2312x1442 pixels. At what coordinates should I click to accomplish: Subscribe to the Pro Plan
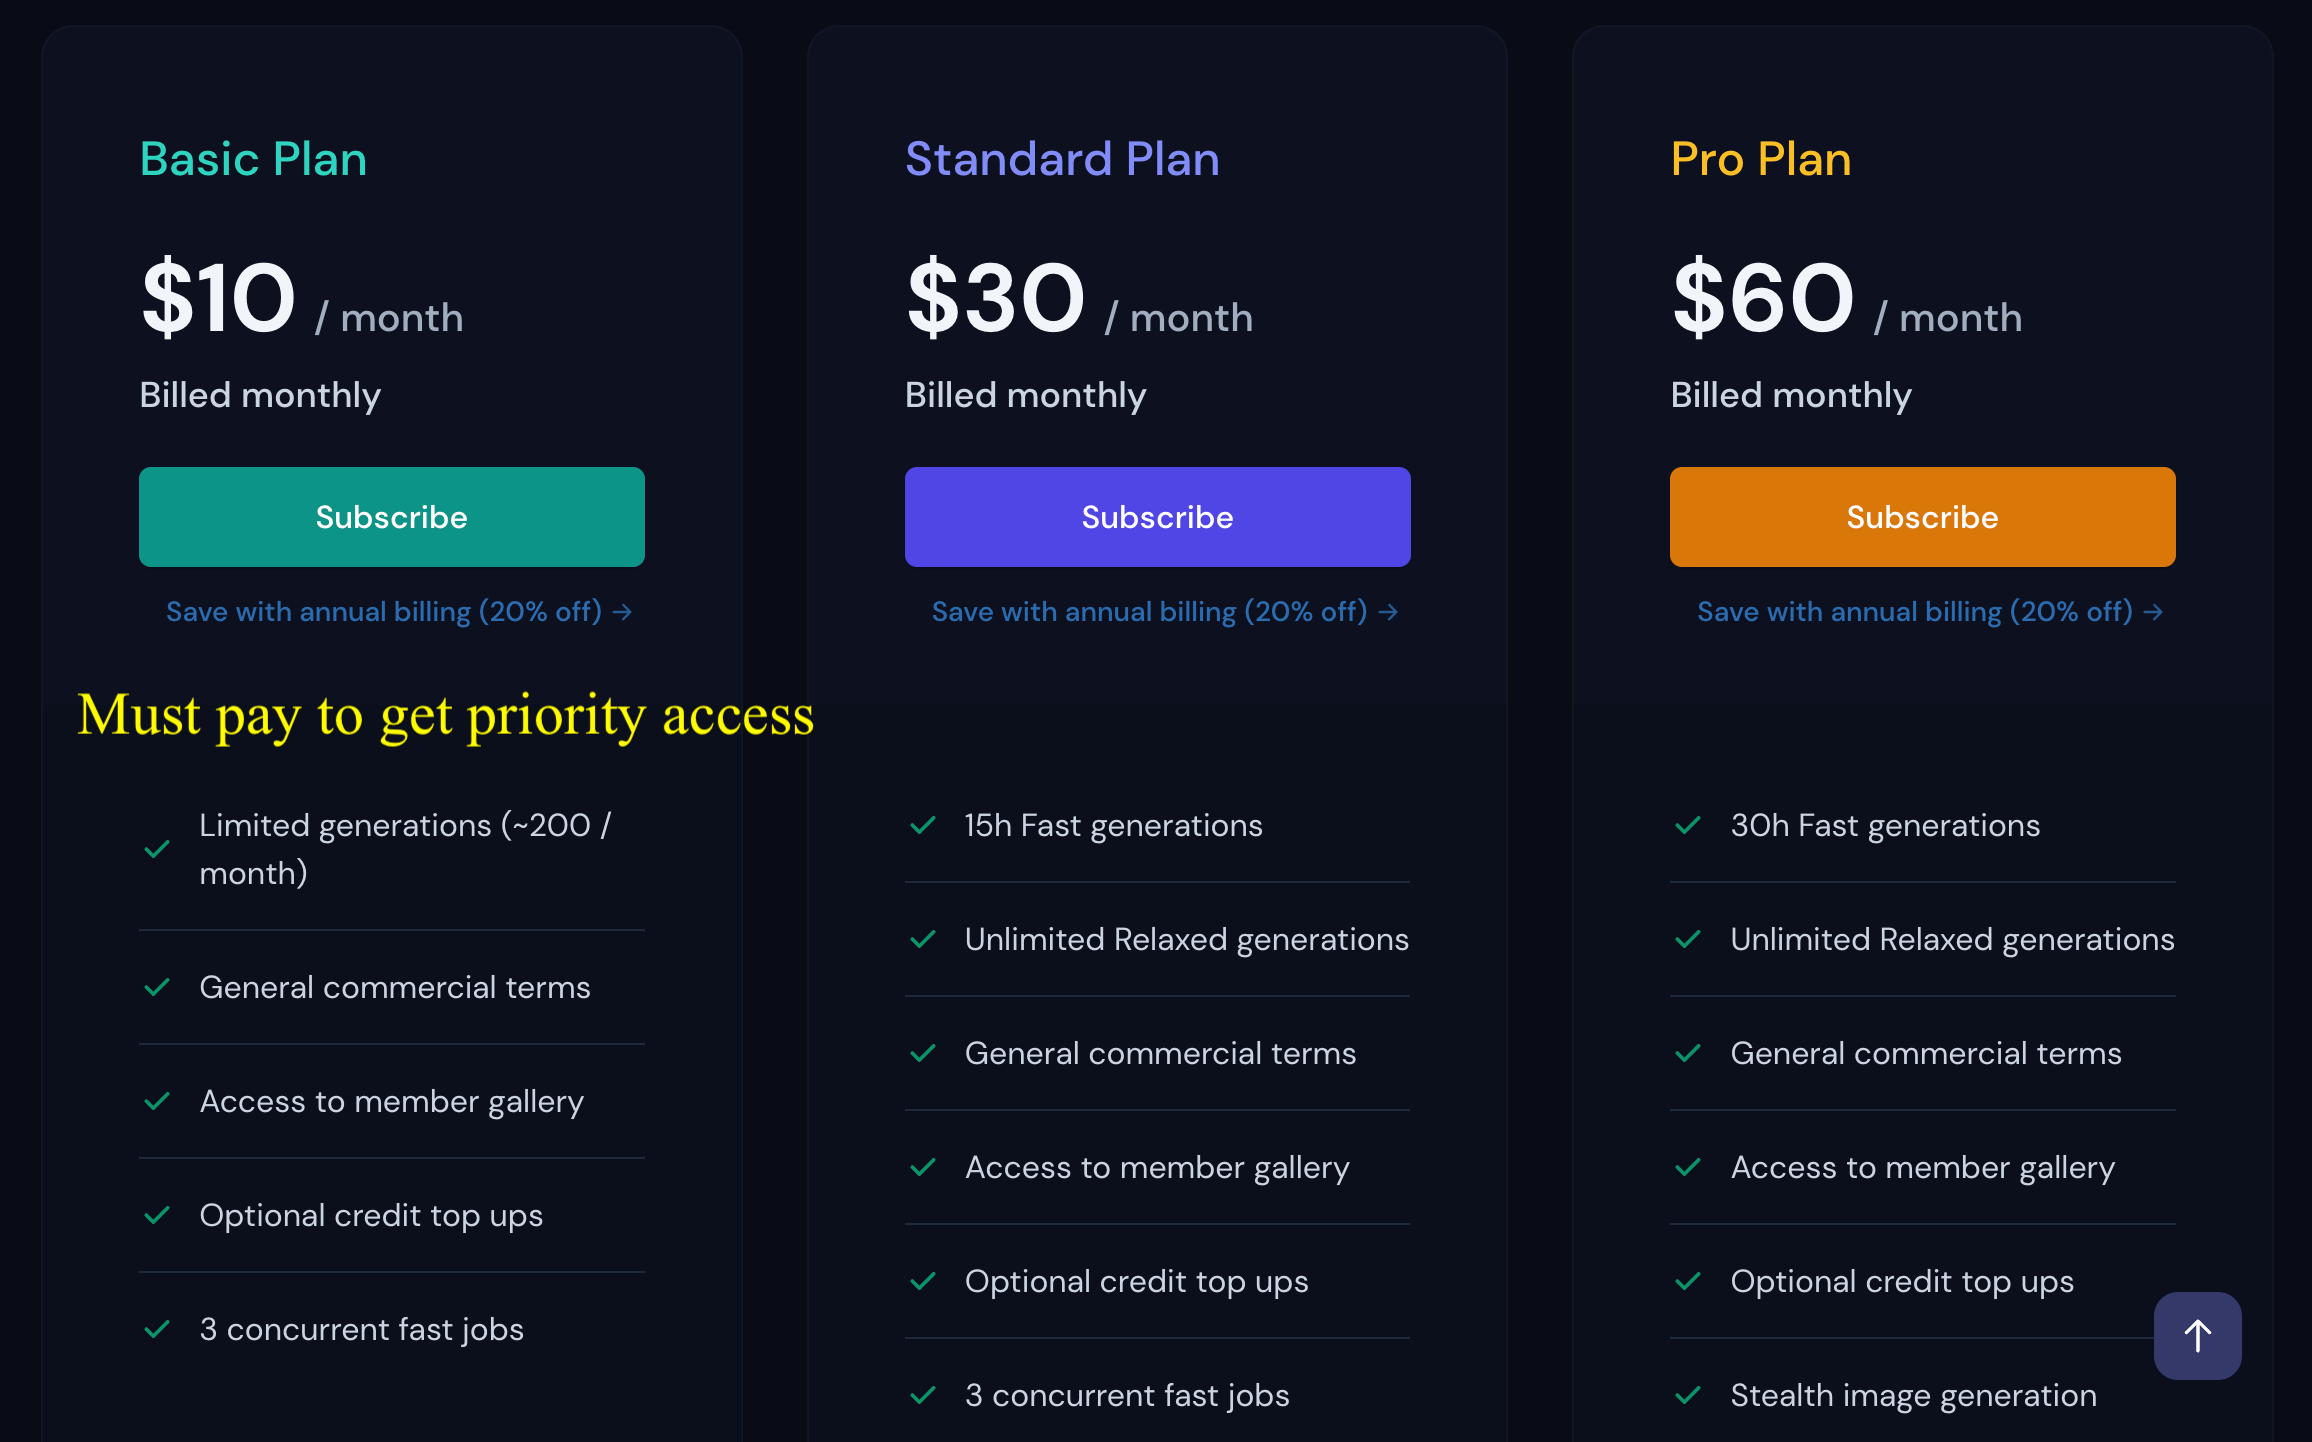coord(1922,517)
